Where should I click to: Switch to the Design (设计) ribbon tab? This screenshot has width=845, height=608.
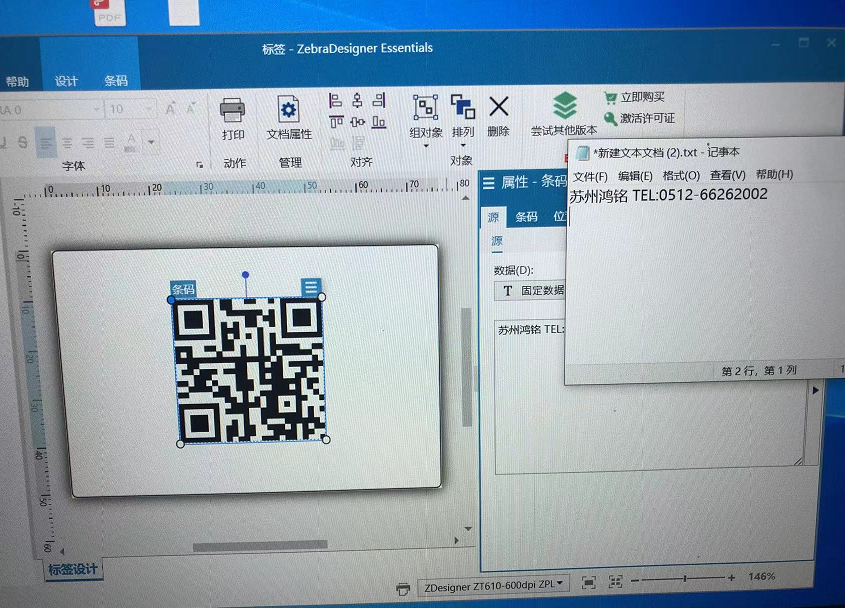pos(66,81)
